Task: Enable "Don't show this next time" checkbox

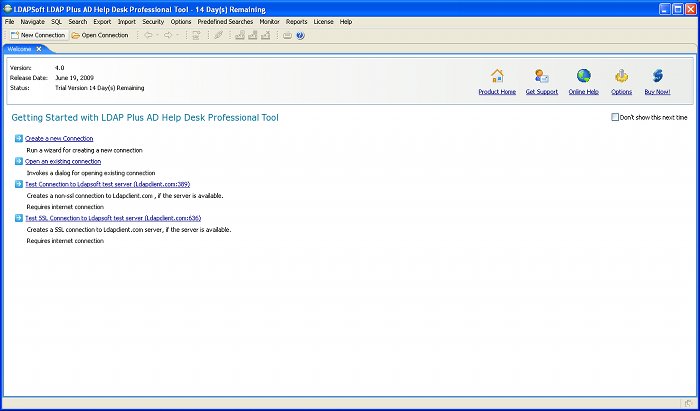Action: coord(615,118)
